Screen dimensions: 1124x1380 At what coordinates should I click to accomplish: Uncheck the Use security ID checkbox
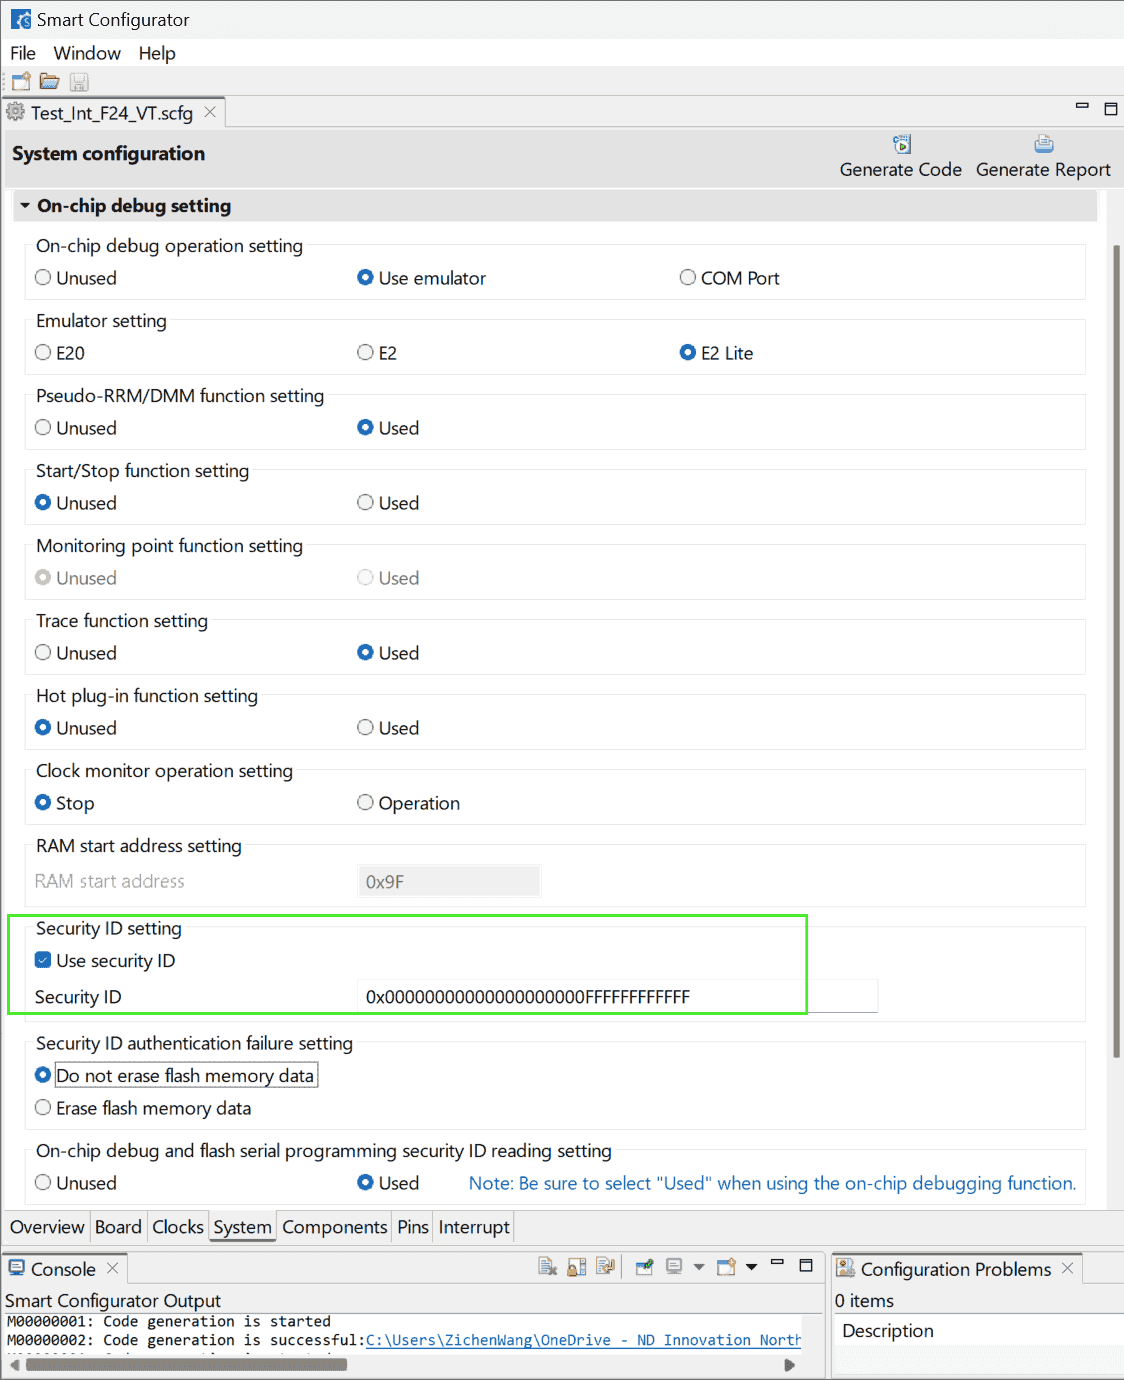[43, 961]
